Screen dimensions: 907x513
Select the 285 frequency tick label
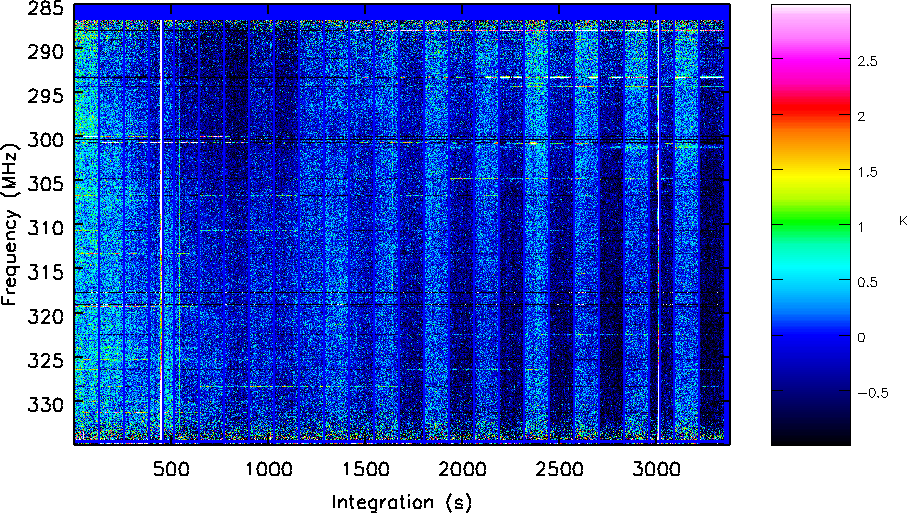44,9
